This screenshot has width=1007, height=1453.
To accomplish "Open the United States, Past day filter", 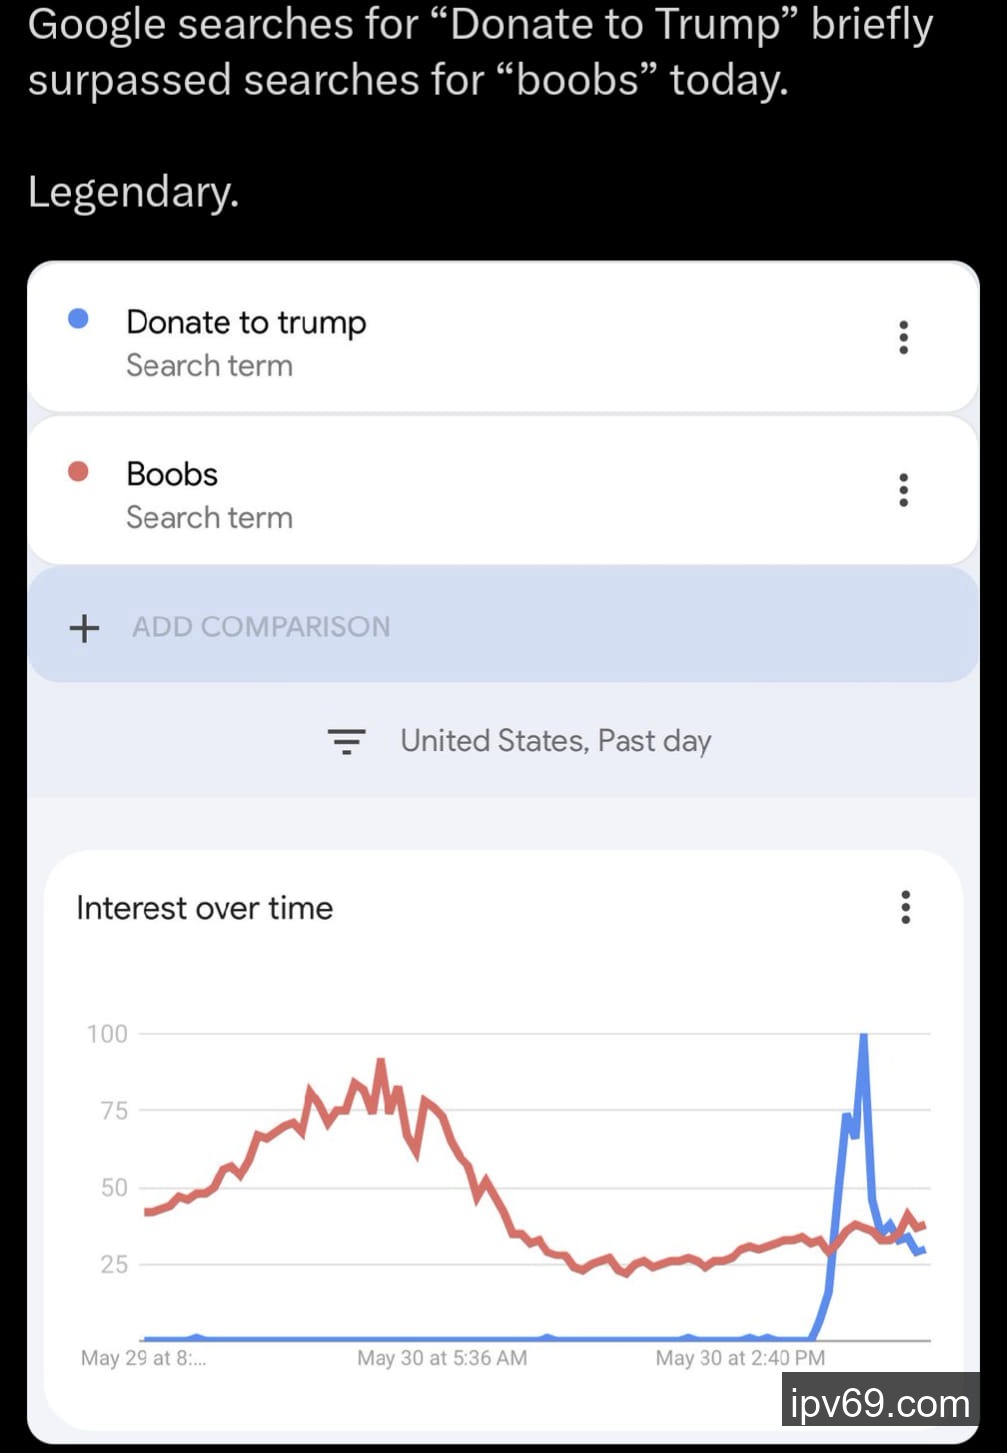I will 555,741.
